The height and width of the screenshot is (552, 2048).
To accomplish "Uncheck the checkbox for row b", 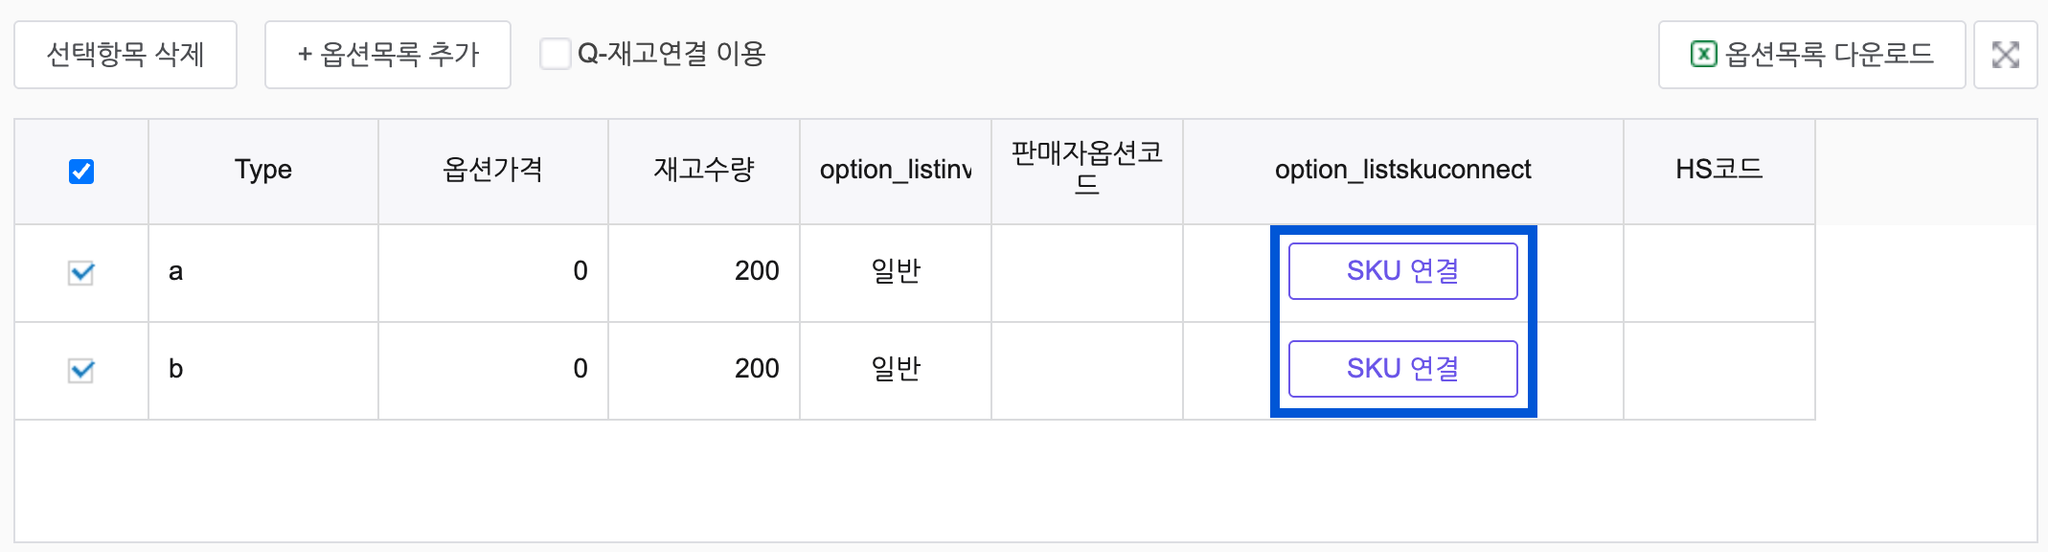I will point(81,370).
